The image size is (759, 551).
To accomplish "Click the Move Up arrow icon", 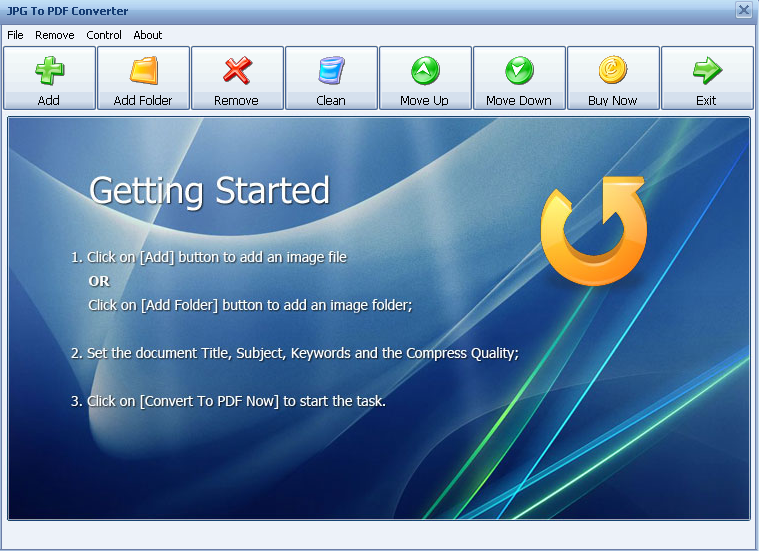I will pos(425,71).
